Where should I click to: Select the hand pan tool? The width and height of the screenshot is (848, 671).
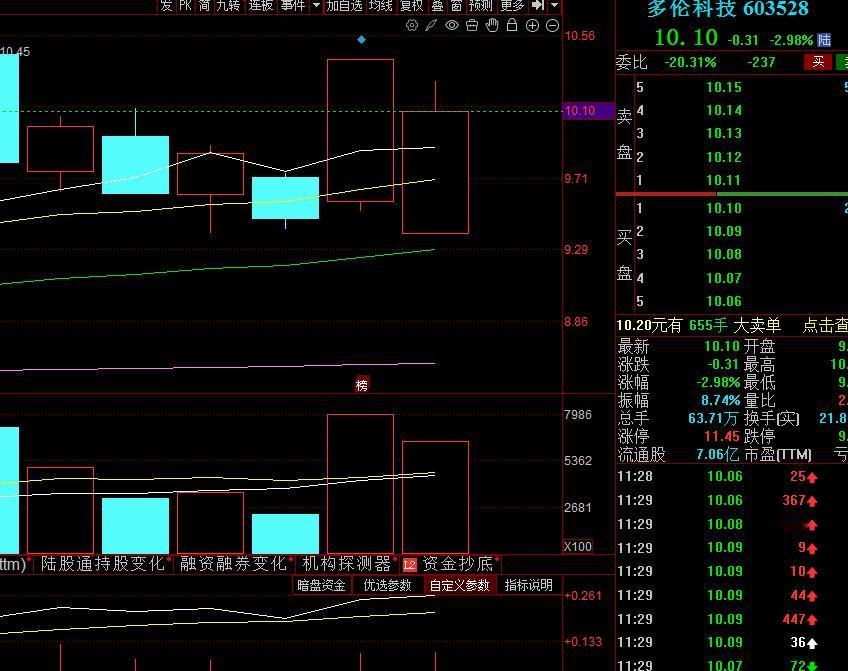pyautogui.click(x=492, y=25)
